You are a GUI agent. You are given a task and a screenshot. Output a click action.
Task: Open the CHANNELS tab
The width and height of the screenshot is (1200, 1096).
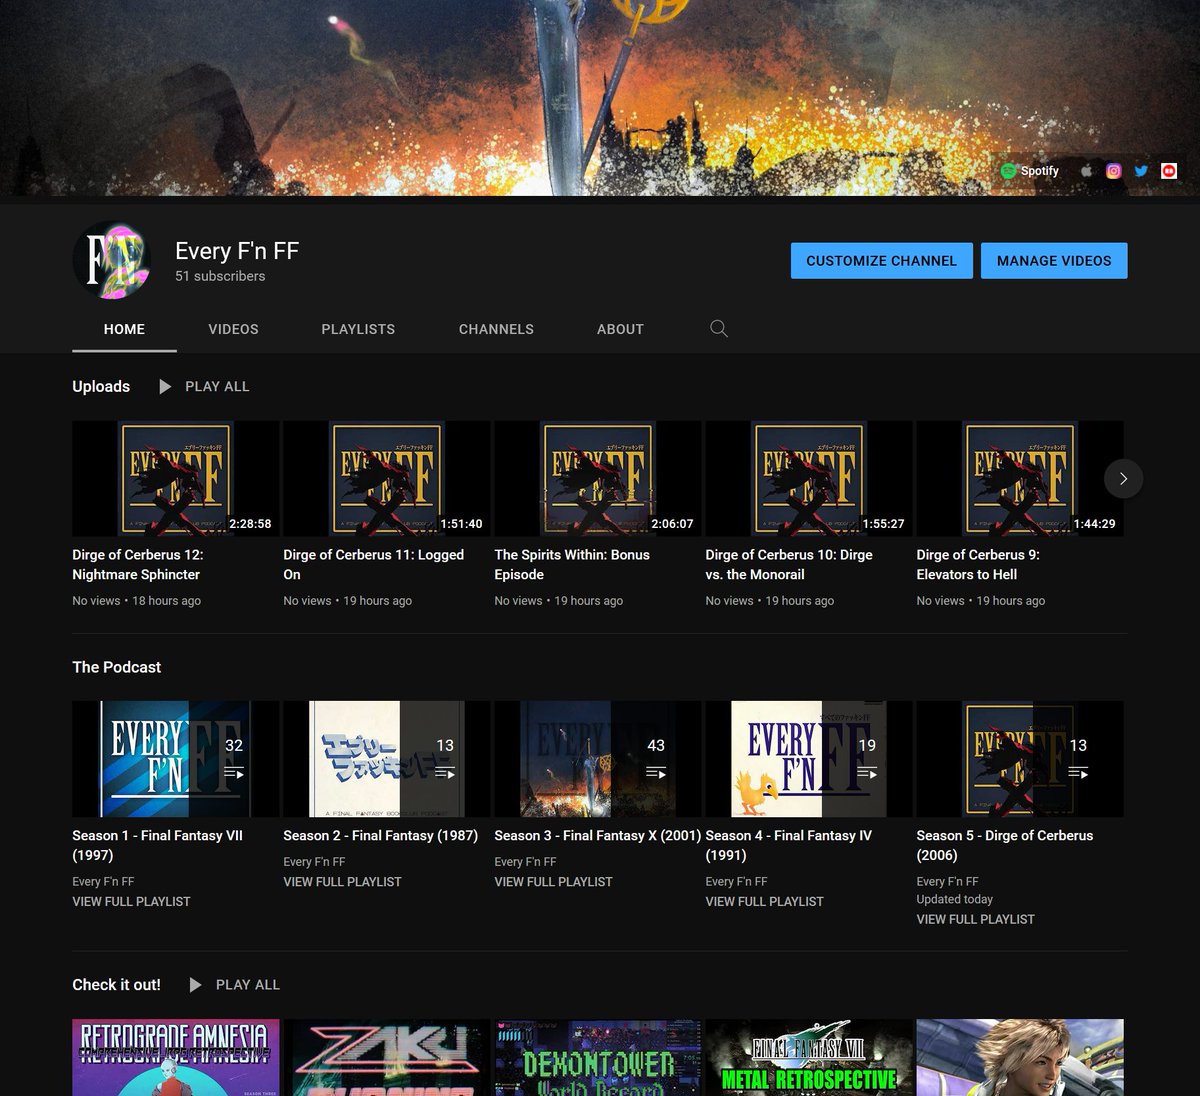pos(496,329)
